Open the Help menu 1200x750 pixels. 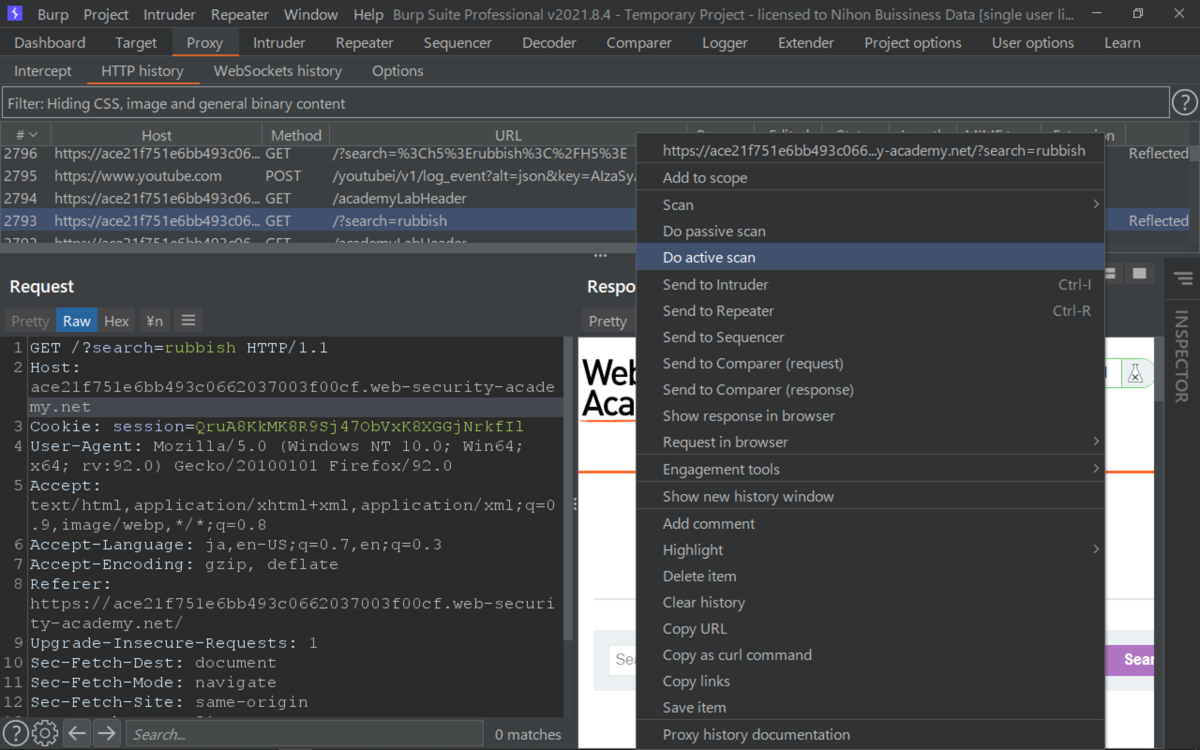[368, 14]
